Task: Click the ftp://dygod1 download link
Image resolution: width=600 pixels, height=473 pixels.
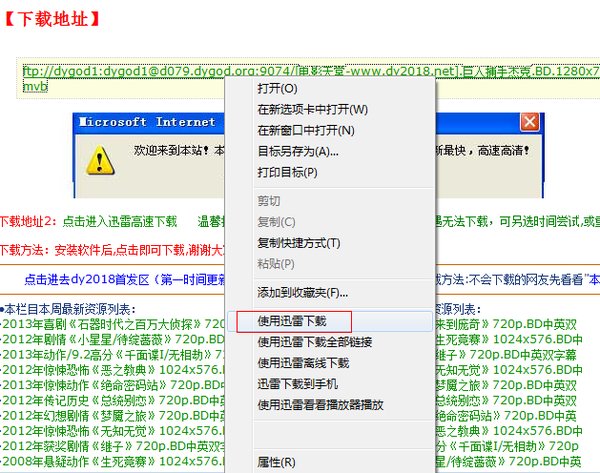Action: [x=311, y=72]
